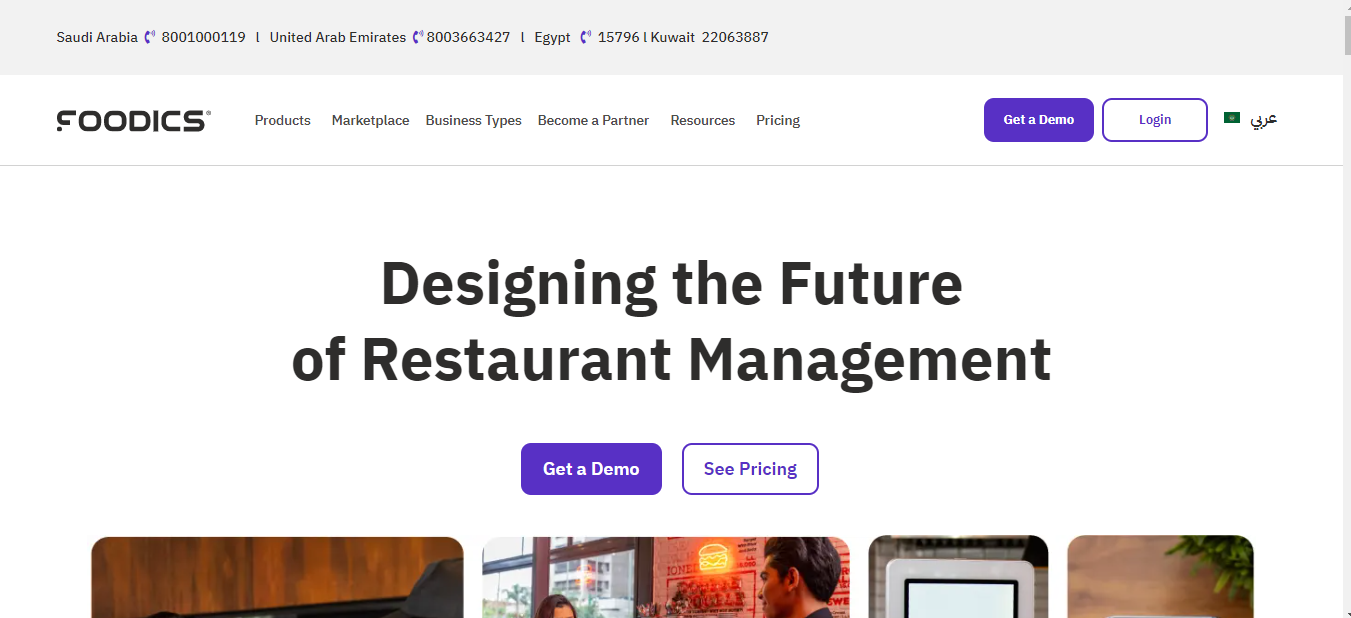Click the Saudi Arabia number 8001000119
Image resolution: width=1351 pixels, height=618 pixels.
(x=203, y=37)
